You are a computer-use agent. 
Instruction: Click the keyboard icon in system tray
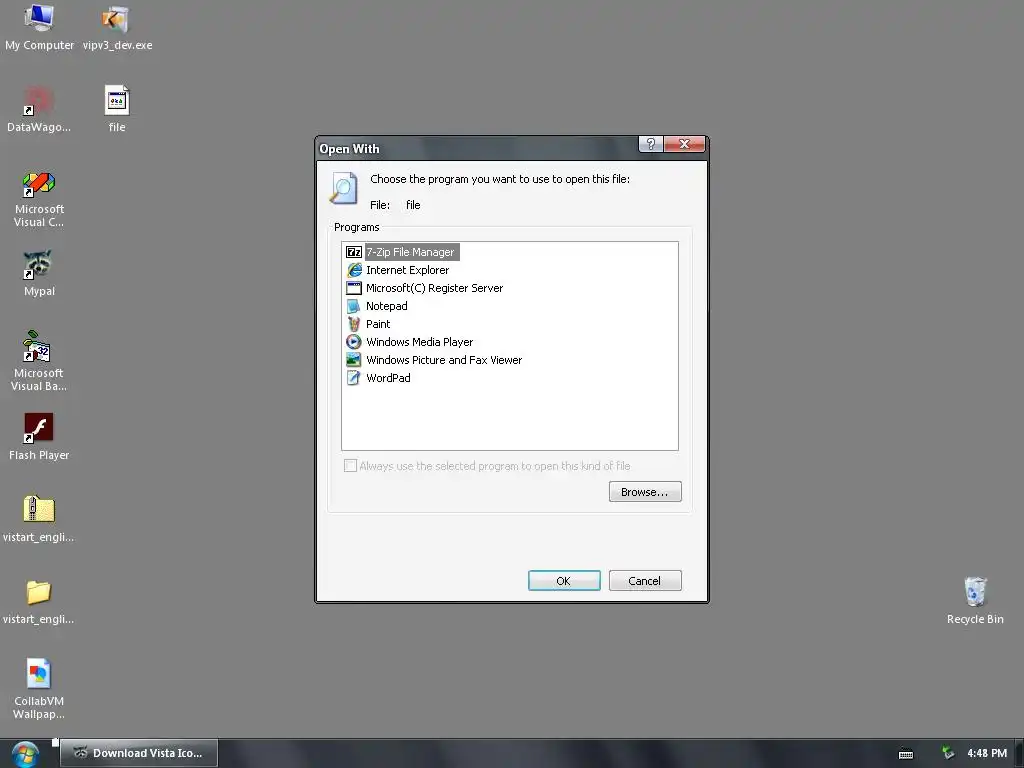[x=906, y=754]
